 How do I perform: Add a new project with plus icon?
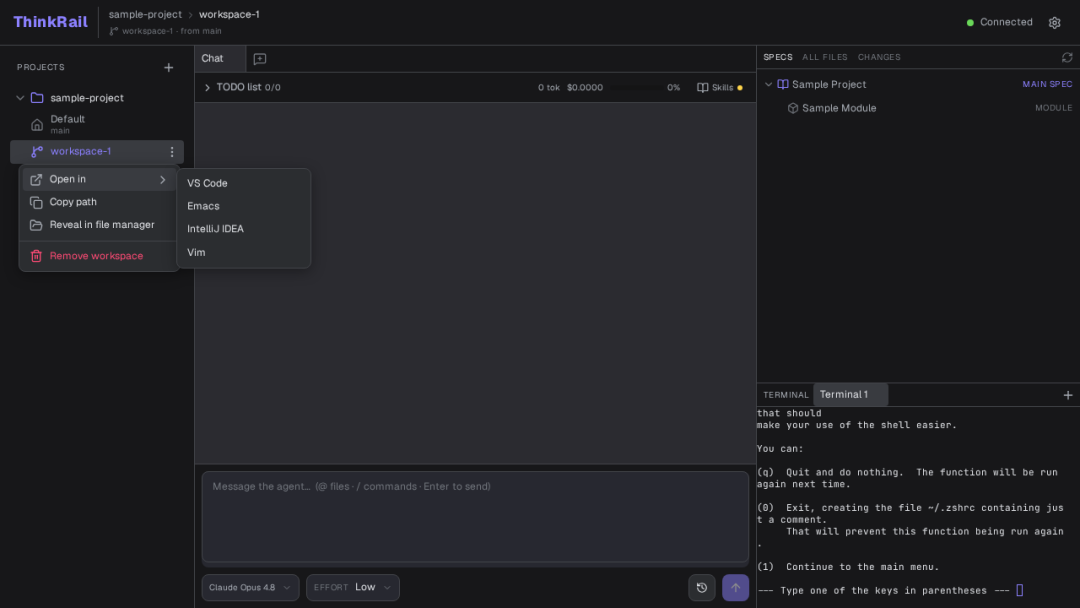pos(169,67)
